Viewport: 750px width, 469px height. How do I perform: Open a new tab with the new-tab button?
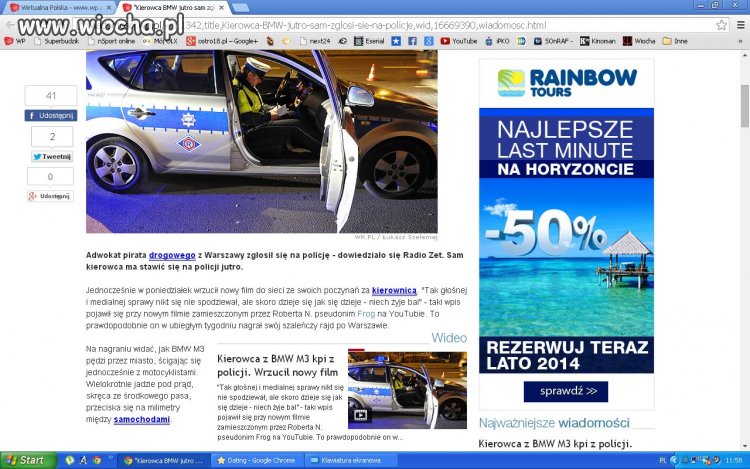click(240, 8)
